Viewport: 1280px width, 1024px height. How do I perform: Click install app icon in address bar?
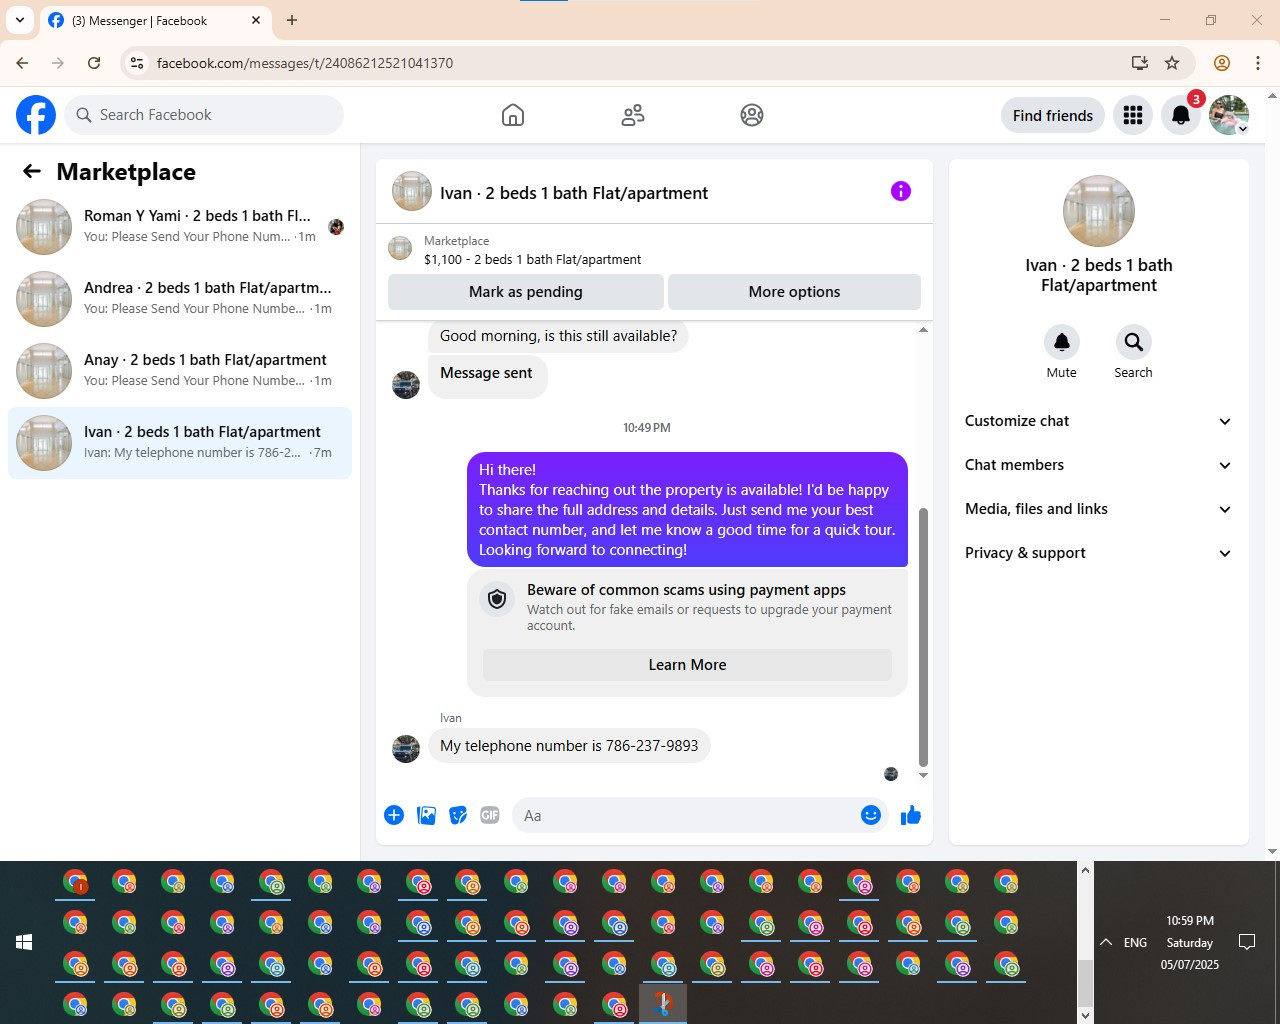[1140, 63]
